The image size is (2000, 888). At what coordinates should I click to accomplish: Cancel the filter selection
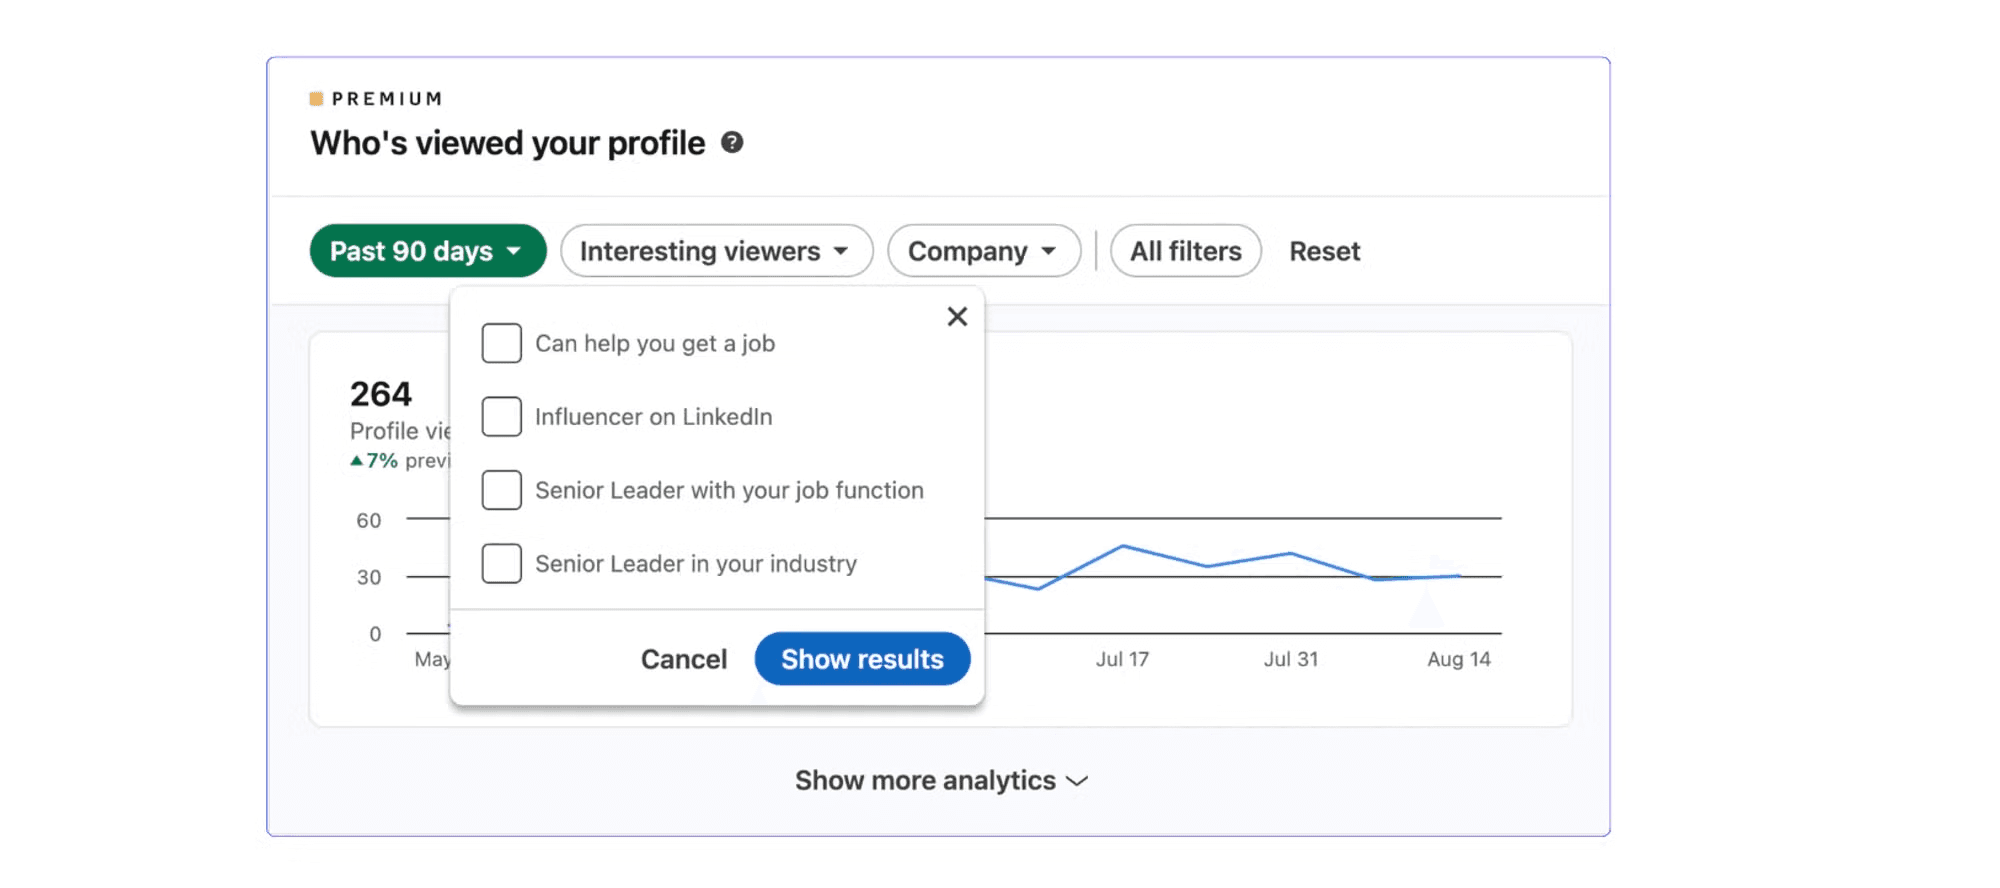684,659
